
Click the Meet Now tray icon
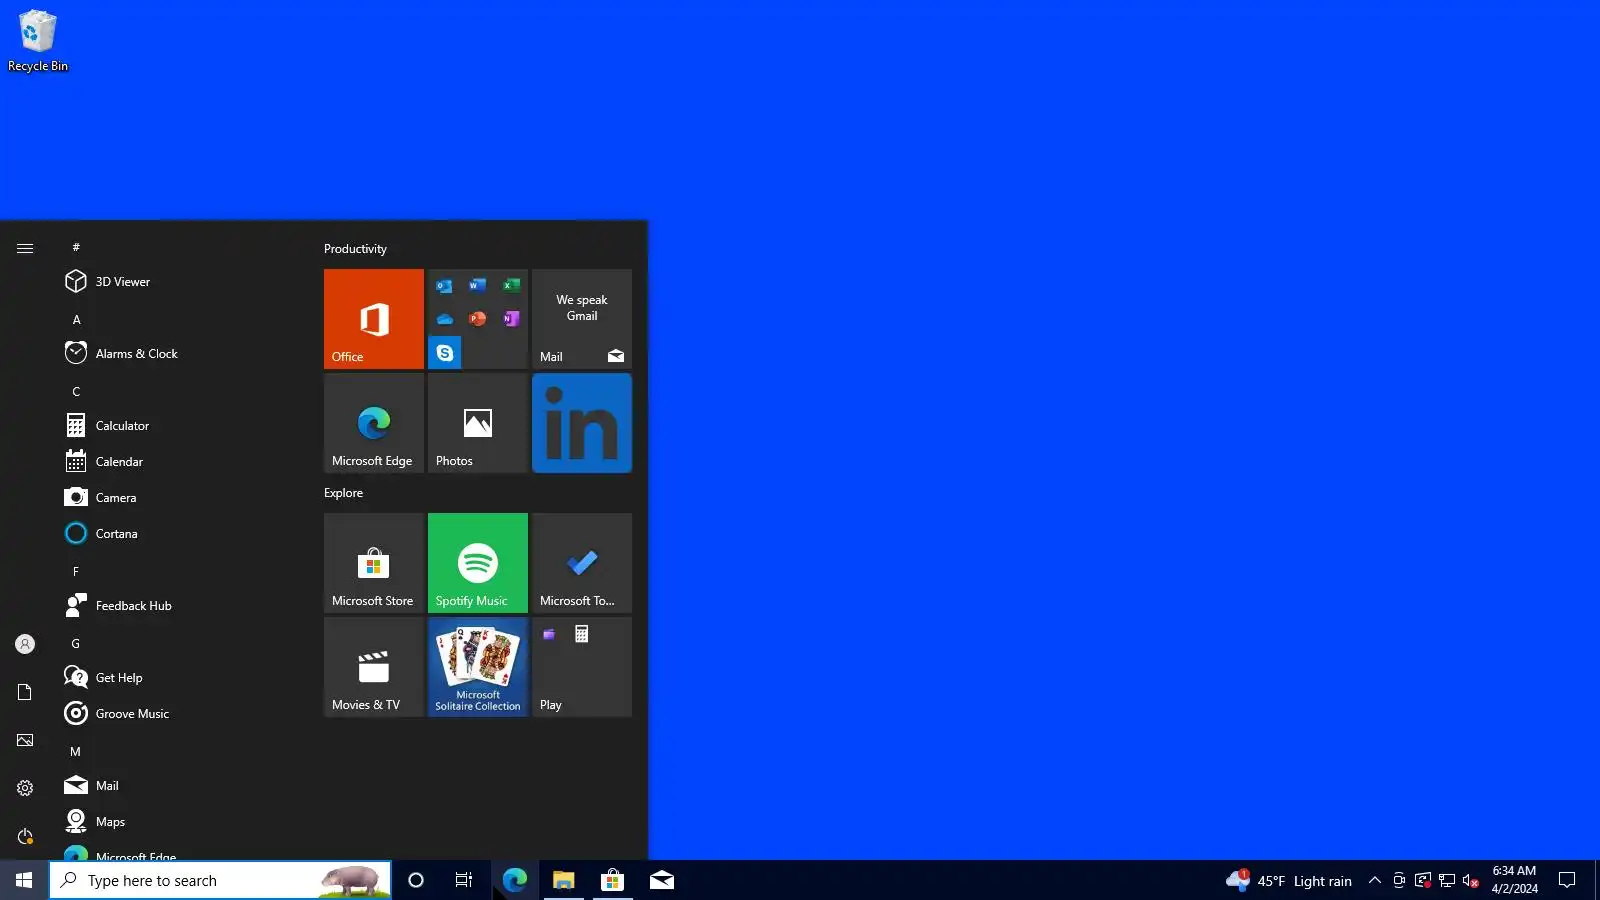1399,880
